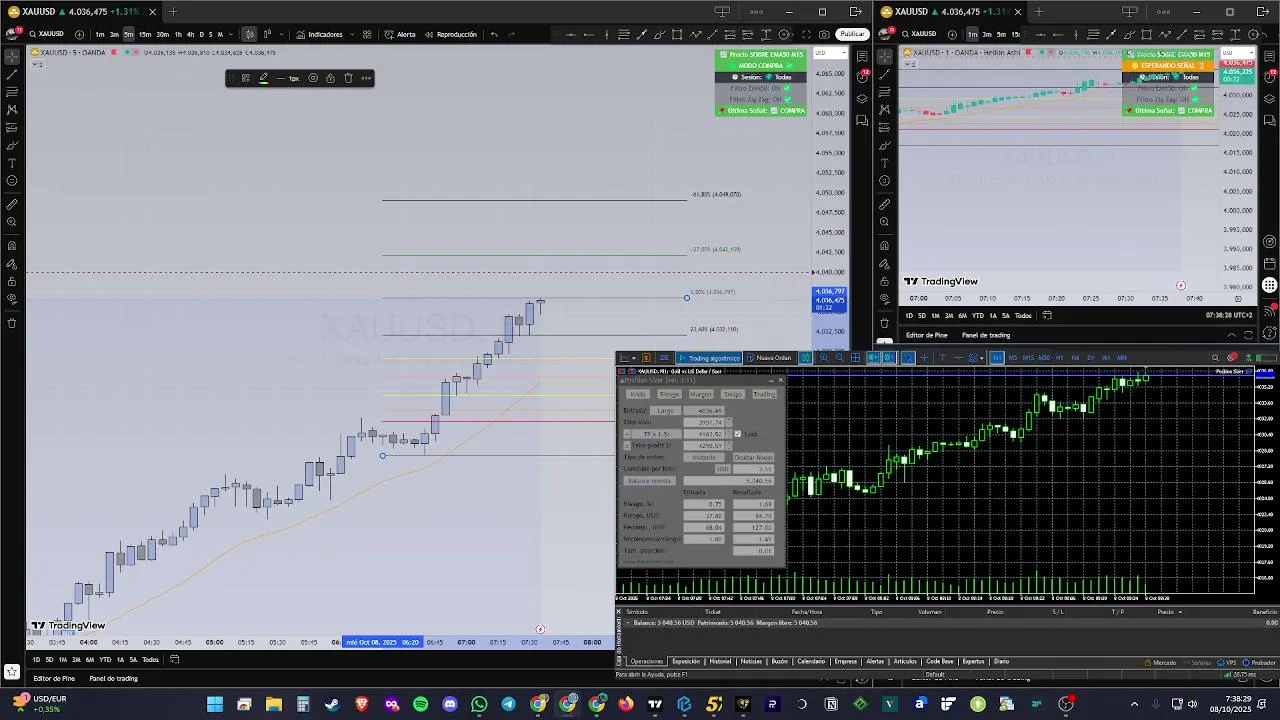
Task: Select the trend line drawing tool
Action: (x=12, y=75)
